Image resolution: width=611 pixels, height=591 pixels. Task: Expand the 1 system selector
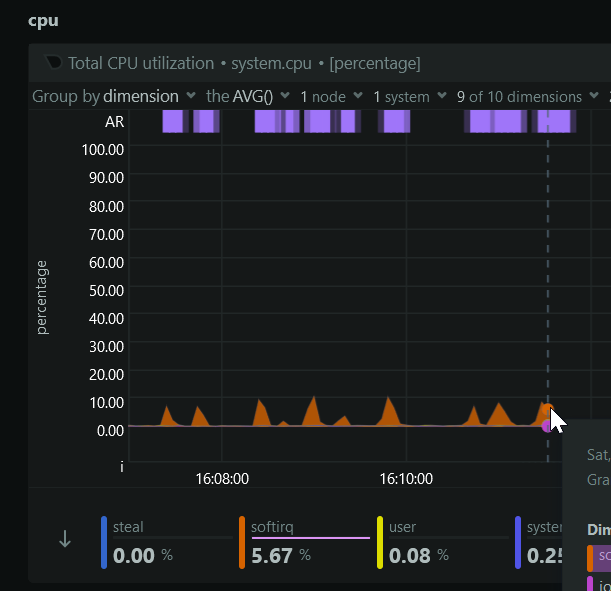410,96
